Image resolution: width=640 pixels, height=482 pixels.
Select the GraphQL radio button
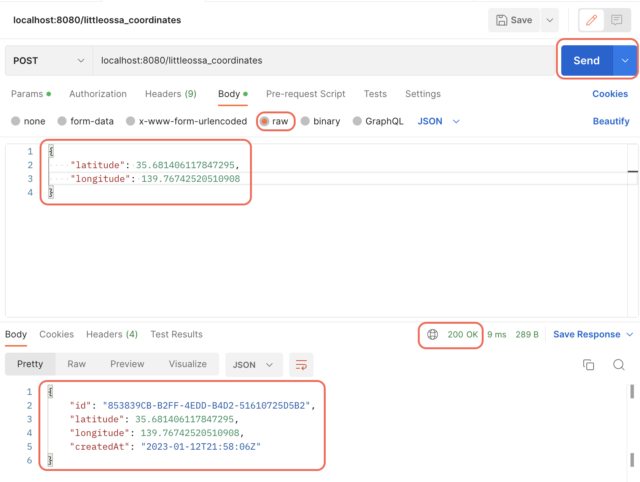tap(357, 121)
